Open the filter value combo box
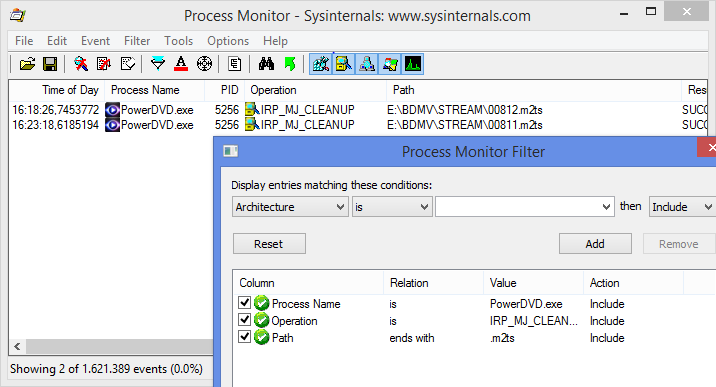Viewport: 716px width, 387px height. pos(524,207)
